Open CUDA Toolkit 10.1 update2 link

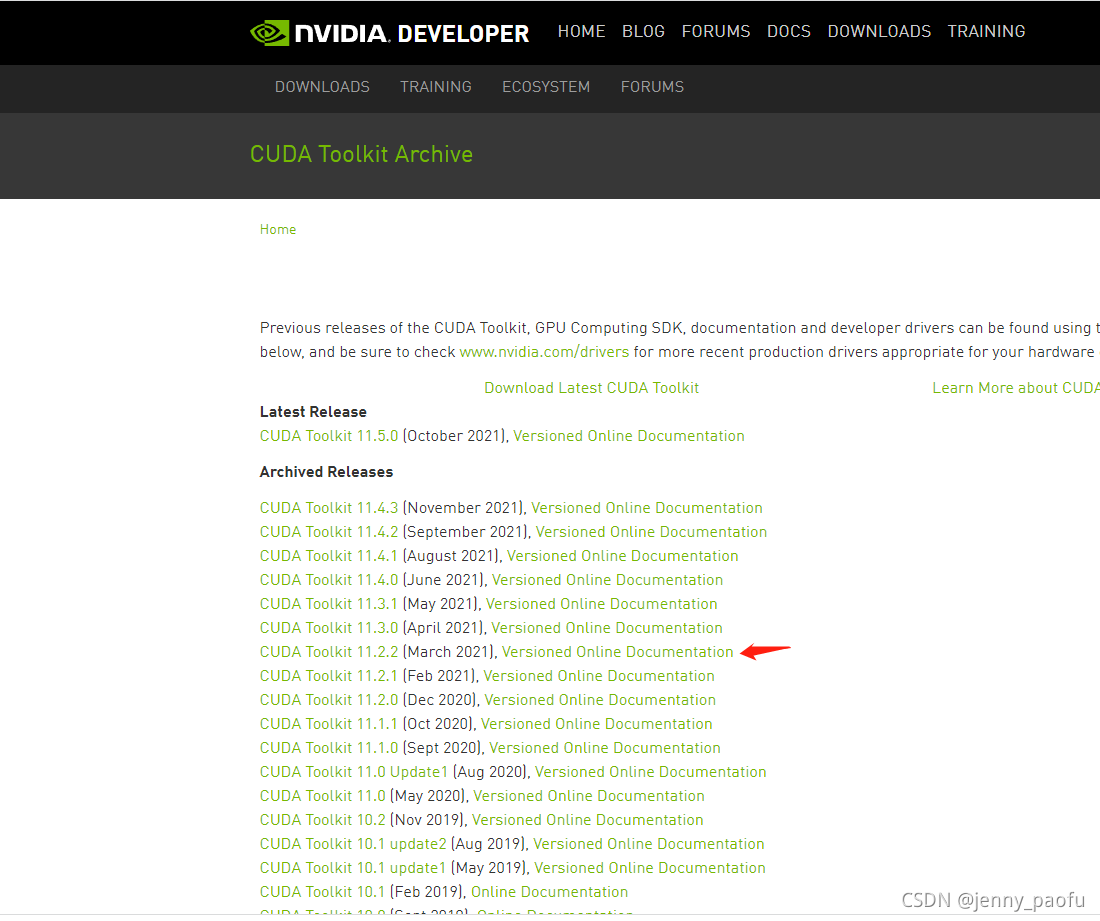[x=353, y=845]
